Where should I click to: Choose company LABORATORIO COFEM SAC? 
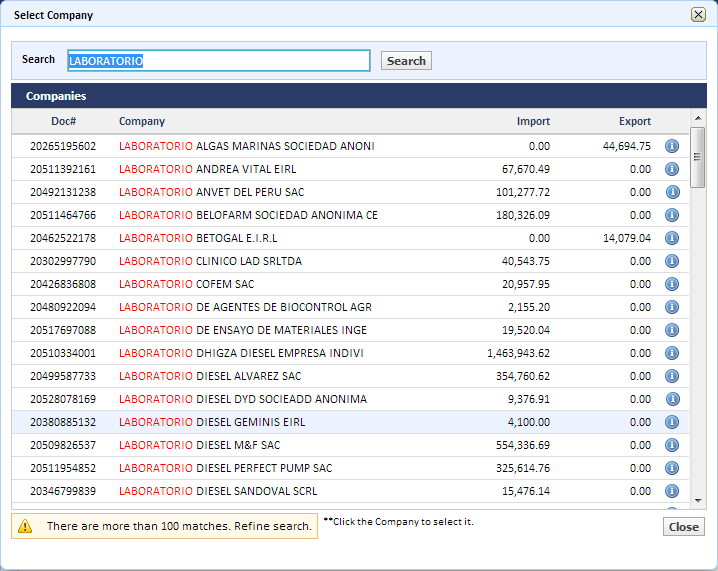186,284
